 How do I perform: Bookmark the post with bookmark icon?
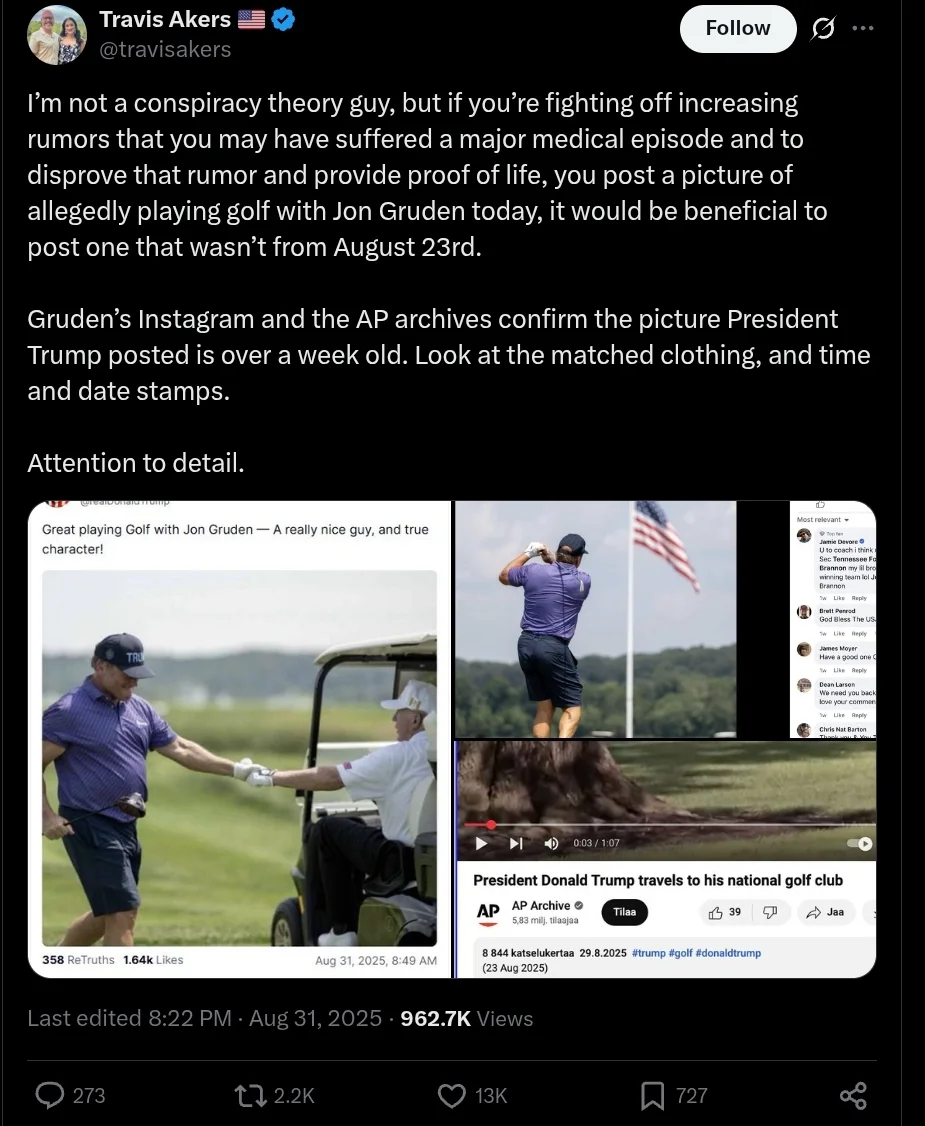651,1095
